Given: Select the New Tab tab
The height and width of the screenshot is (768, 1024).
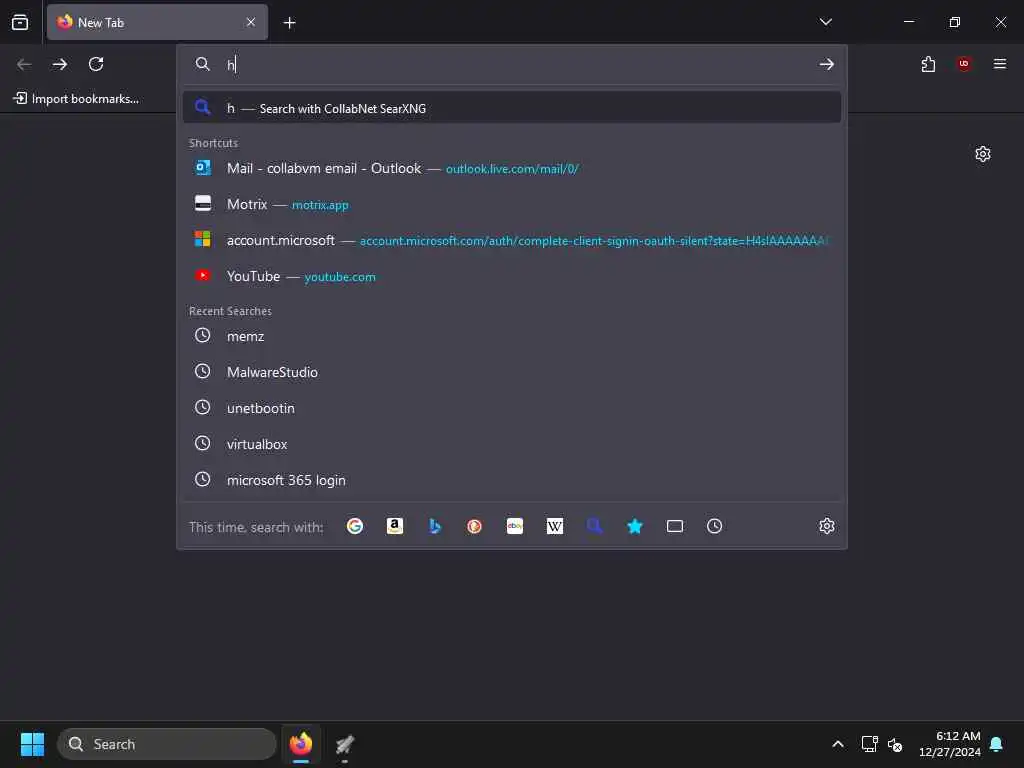Looking at the screenshot, I should tap(157, 22).
